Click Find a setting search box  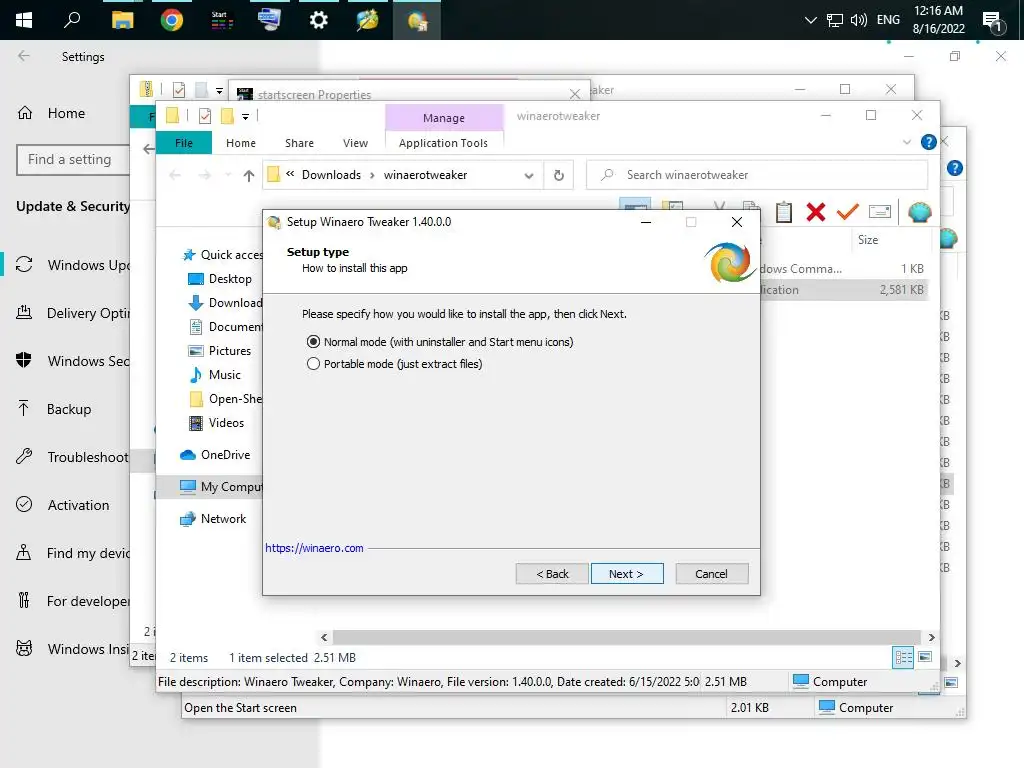click(73, 159)
